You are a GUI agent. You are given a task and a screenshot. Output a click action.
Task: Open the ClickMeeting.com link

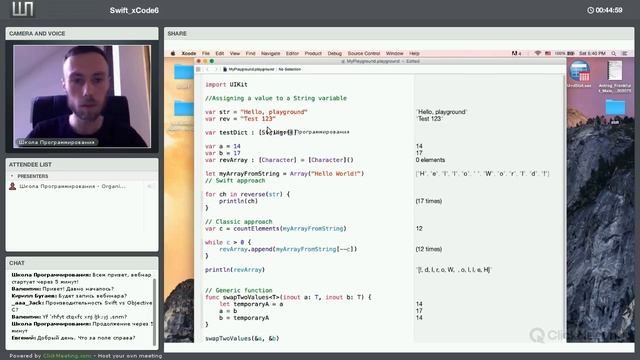pyautogui.click(x=67, y=356)
